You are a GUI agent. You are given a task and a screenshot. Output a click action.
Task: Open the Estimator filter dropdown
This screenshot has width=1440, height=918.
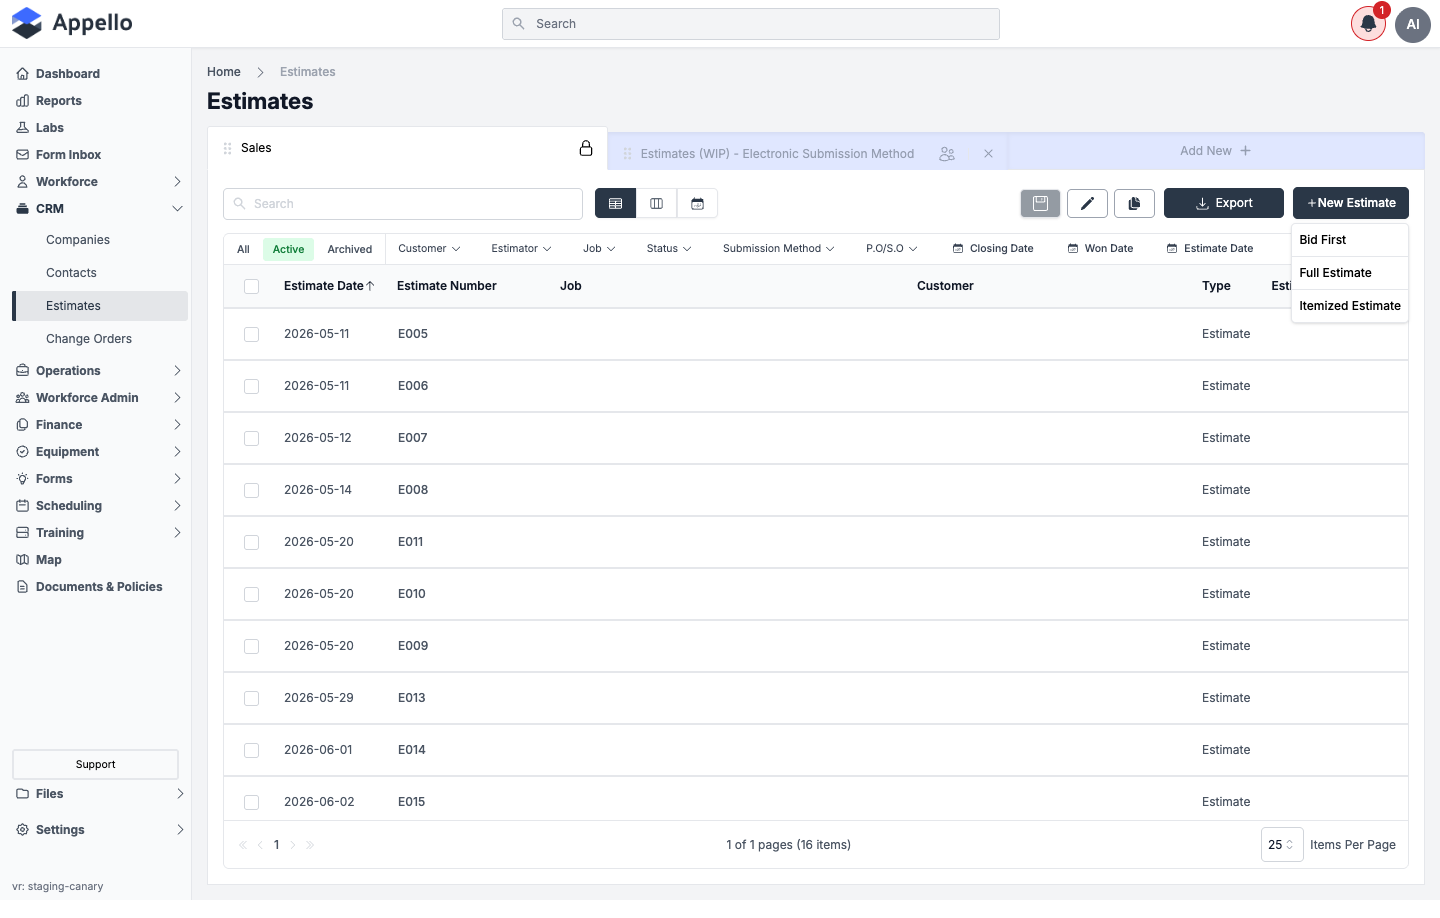[x=521, y=249]
